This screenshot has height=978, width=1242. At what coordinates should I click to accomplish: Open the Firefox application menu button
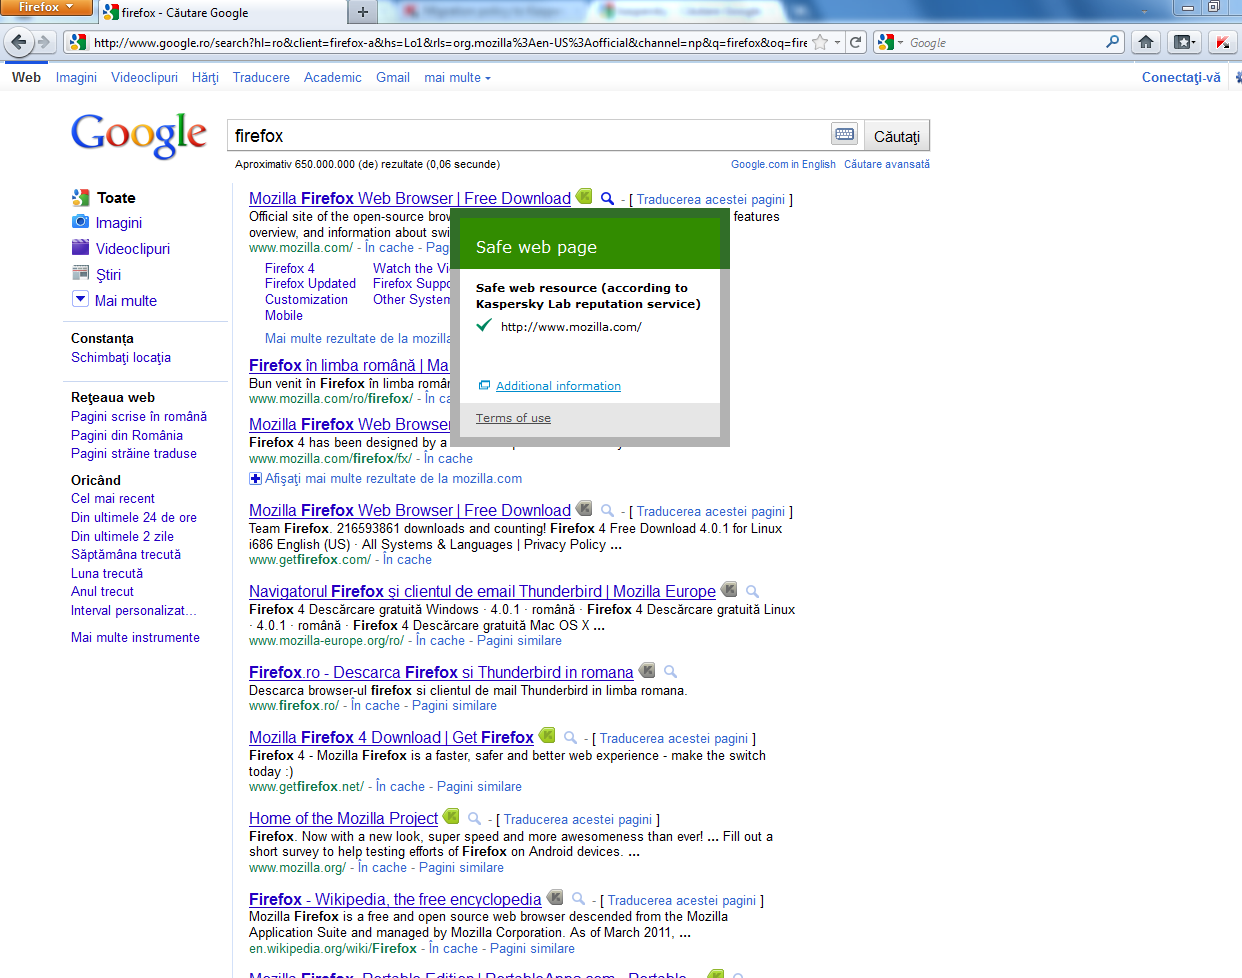point(46,7)
